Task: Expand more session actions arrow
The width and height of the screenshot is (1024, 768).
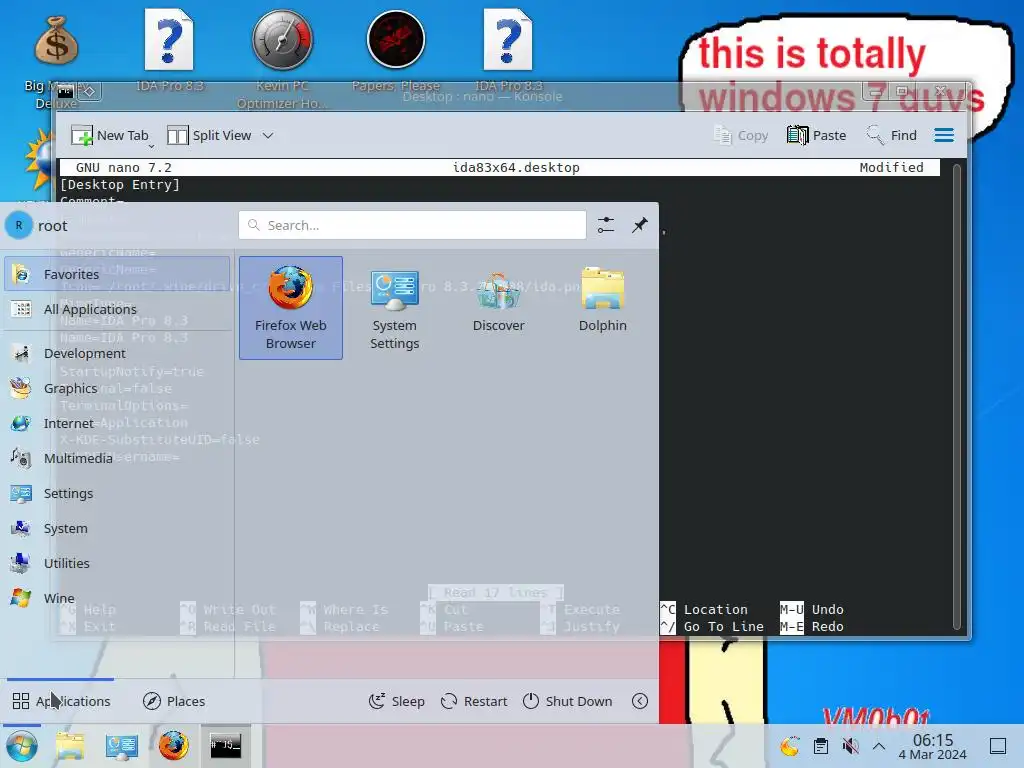Action: (x=640, y=701)
